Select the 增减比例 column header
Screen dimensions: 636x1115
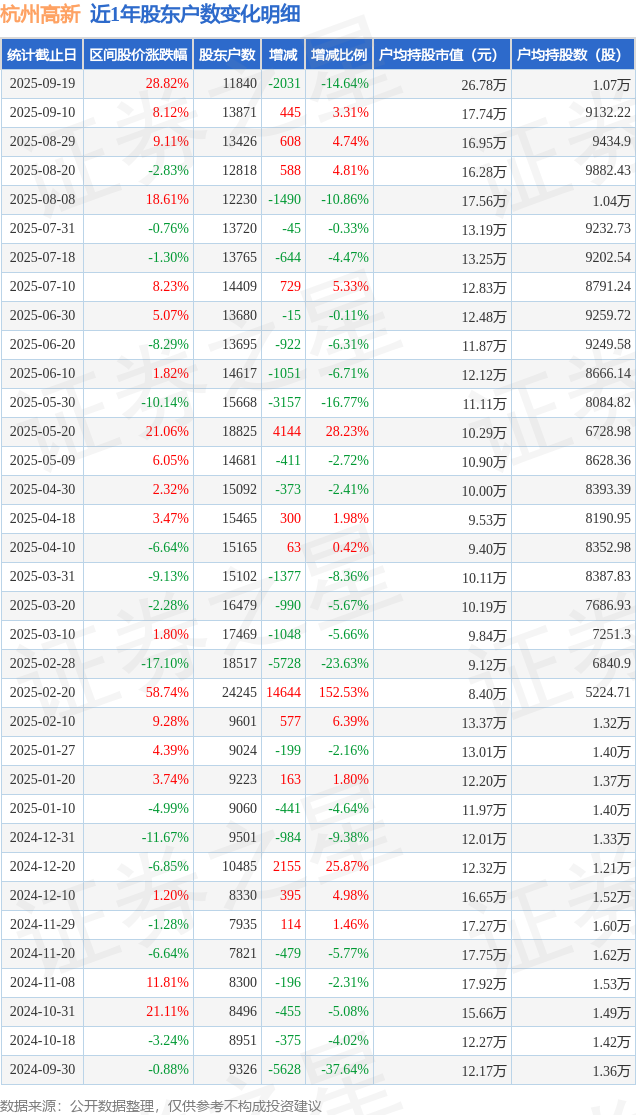pyautogui.click(x=338, y=55)
